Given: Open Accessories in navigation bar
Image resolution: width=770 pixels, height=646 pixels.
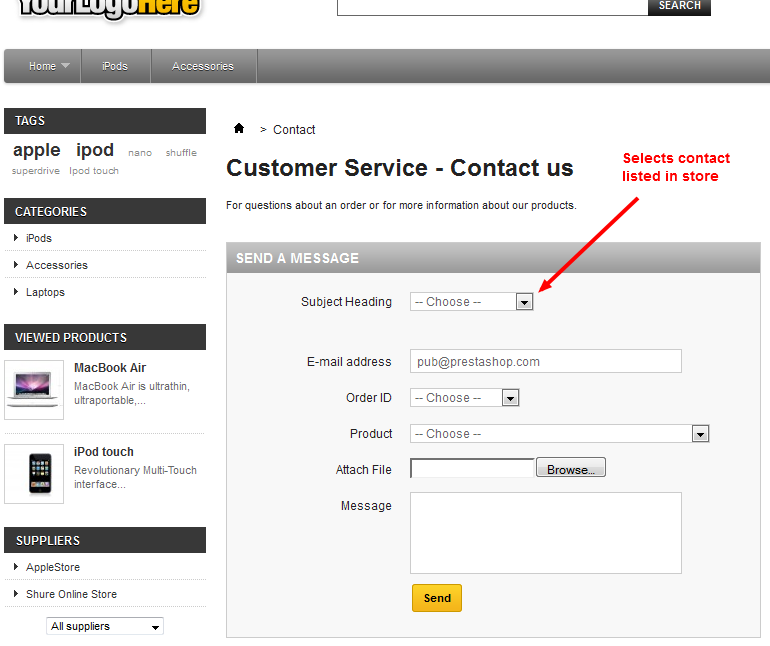Looking at the screenshot, I should 203,66.
